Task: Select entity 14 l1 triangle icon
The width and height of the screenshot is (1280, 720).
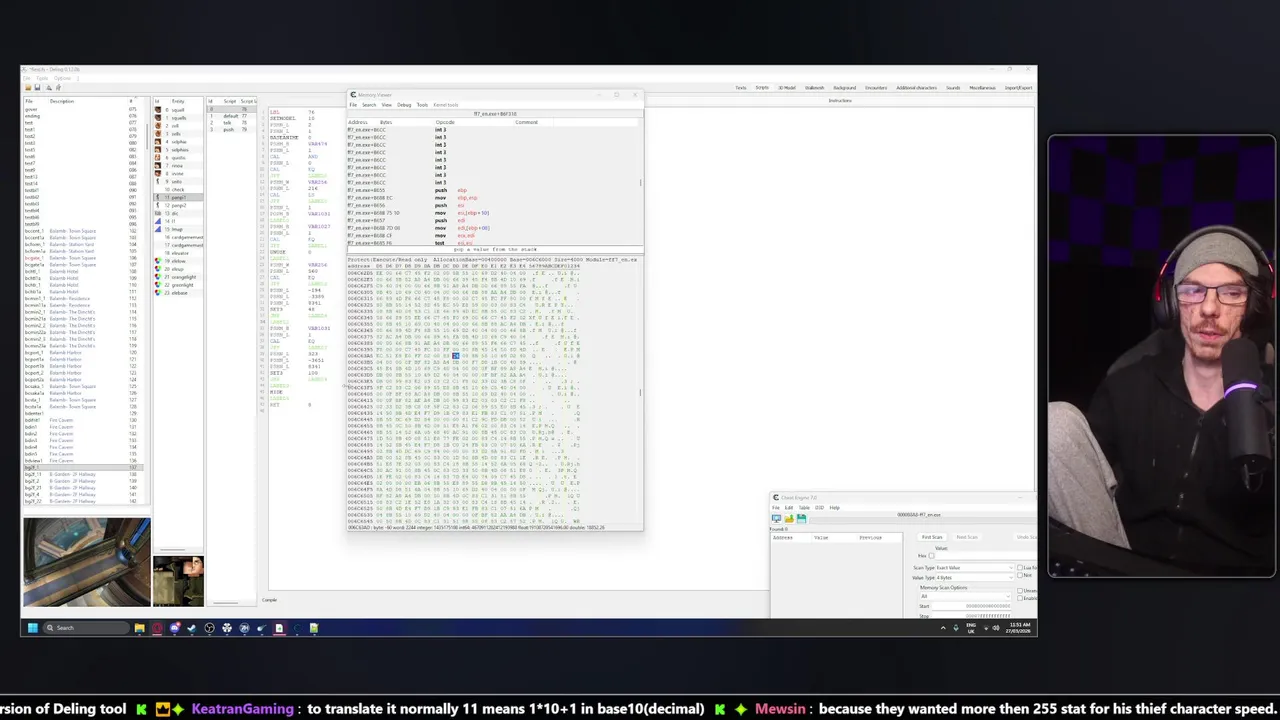Action: click(158, 221)
